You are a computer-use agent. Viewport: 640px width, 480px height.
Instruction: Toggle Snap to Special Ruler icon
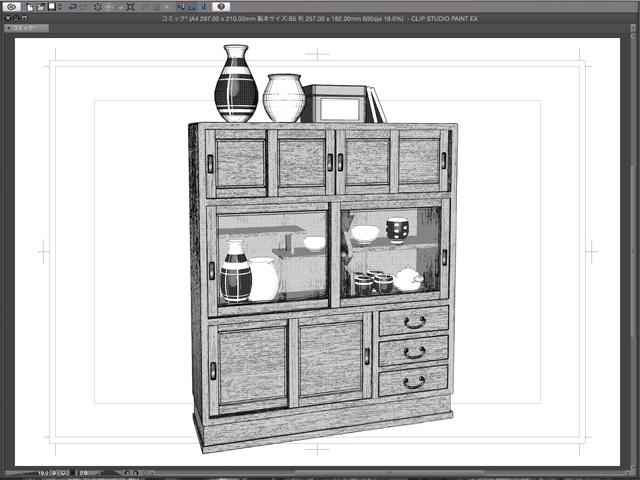(192, 7)
